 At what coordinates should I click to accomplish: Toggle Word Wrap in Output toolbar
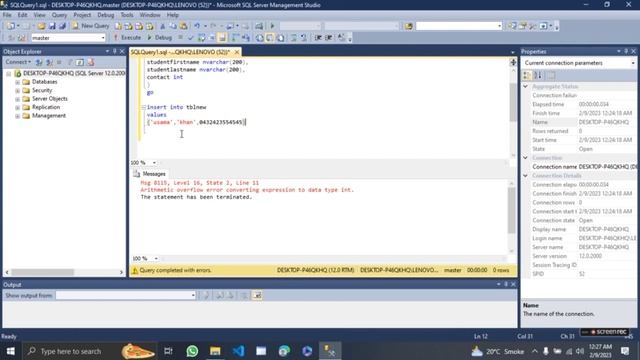coord(257,296)
